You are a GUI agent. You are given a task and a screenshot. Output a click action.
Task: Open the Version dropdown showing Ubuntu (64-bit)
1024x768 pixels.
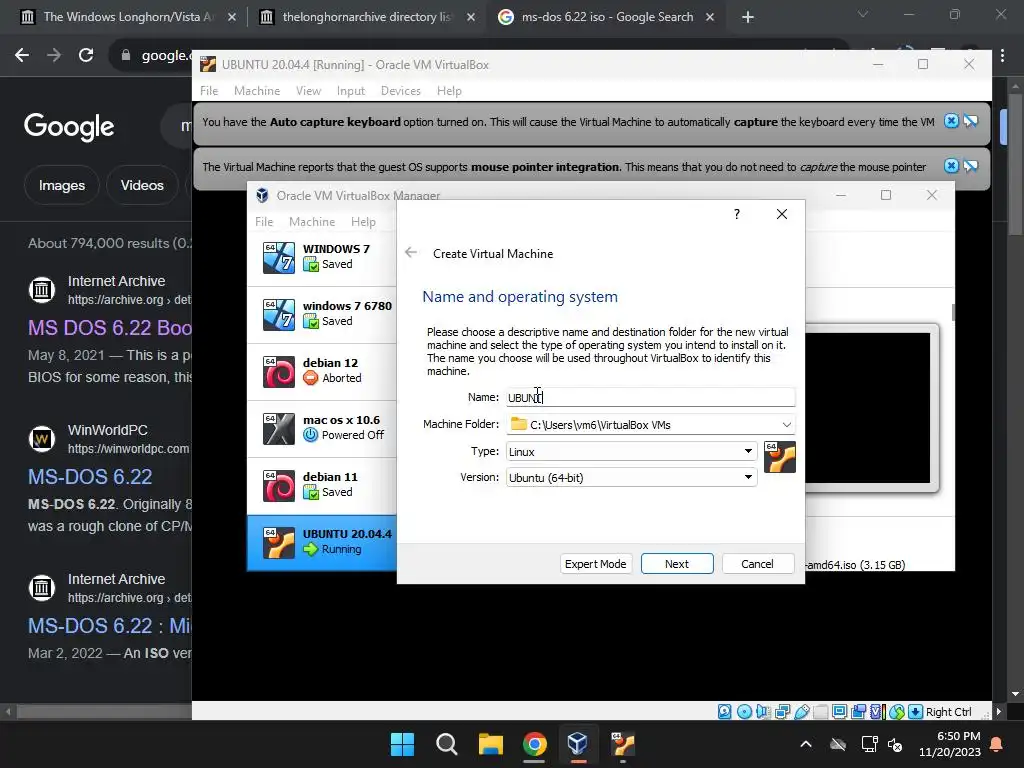coord(631,477)
